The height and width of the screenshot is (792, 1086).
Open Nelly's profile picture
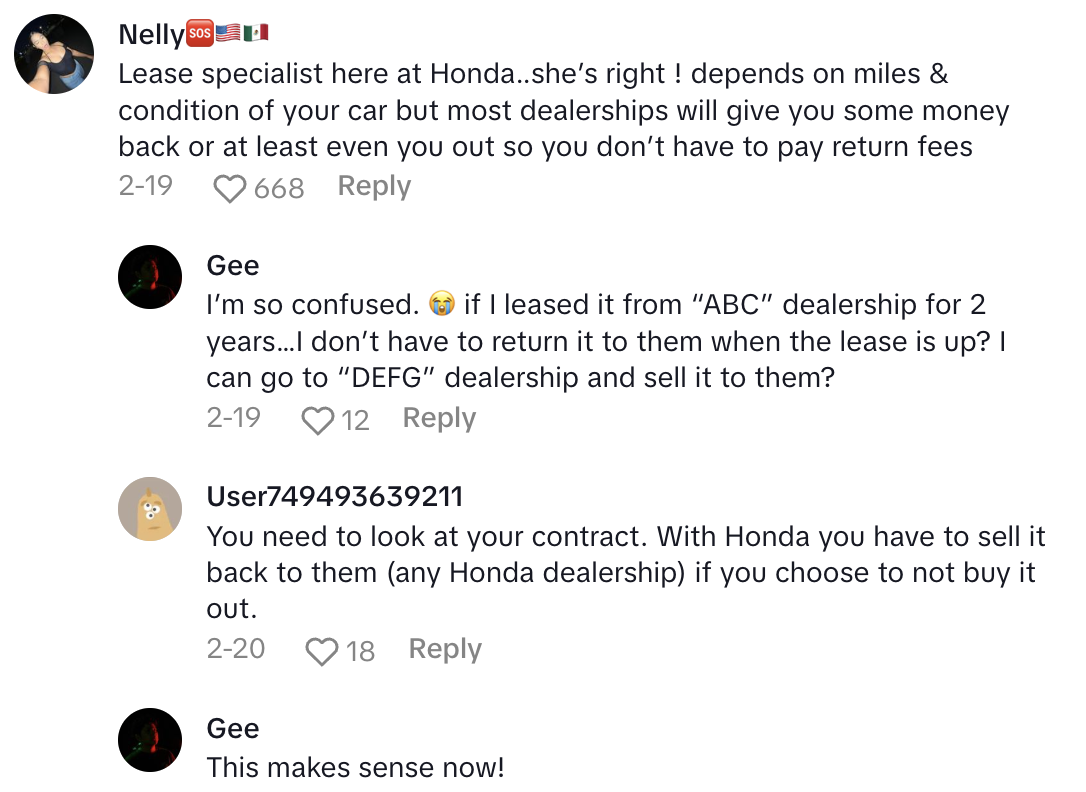point(54,54)
